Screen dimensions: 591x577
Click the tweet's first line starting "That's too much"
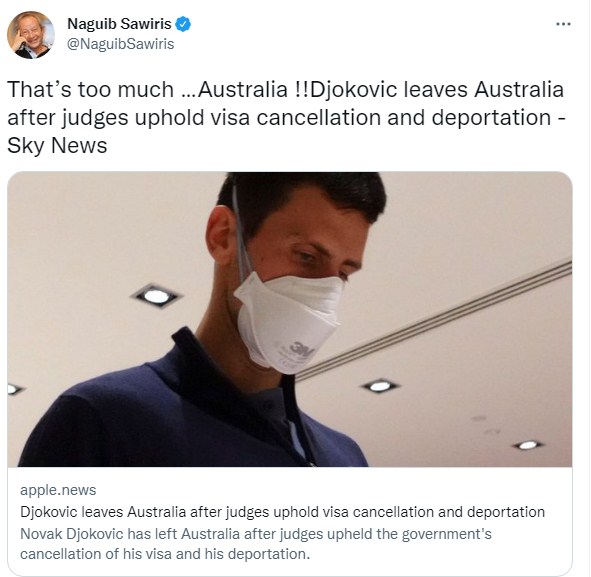coord(285,90)
